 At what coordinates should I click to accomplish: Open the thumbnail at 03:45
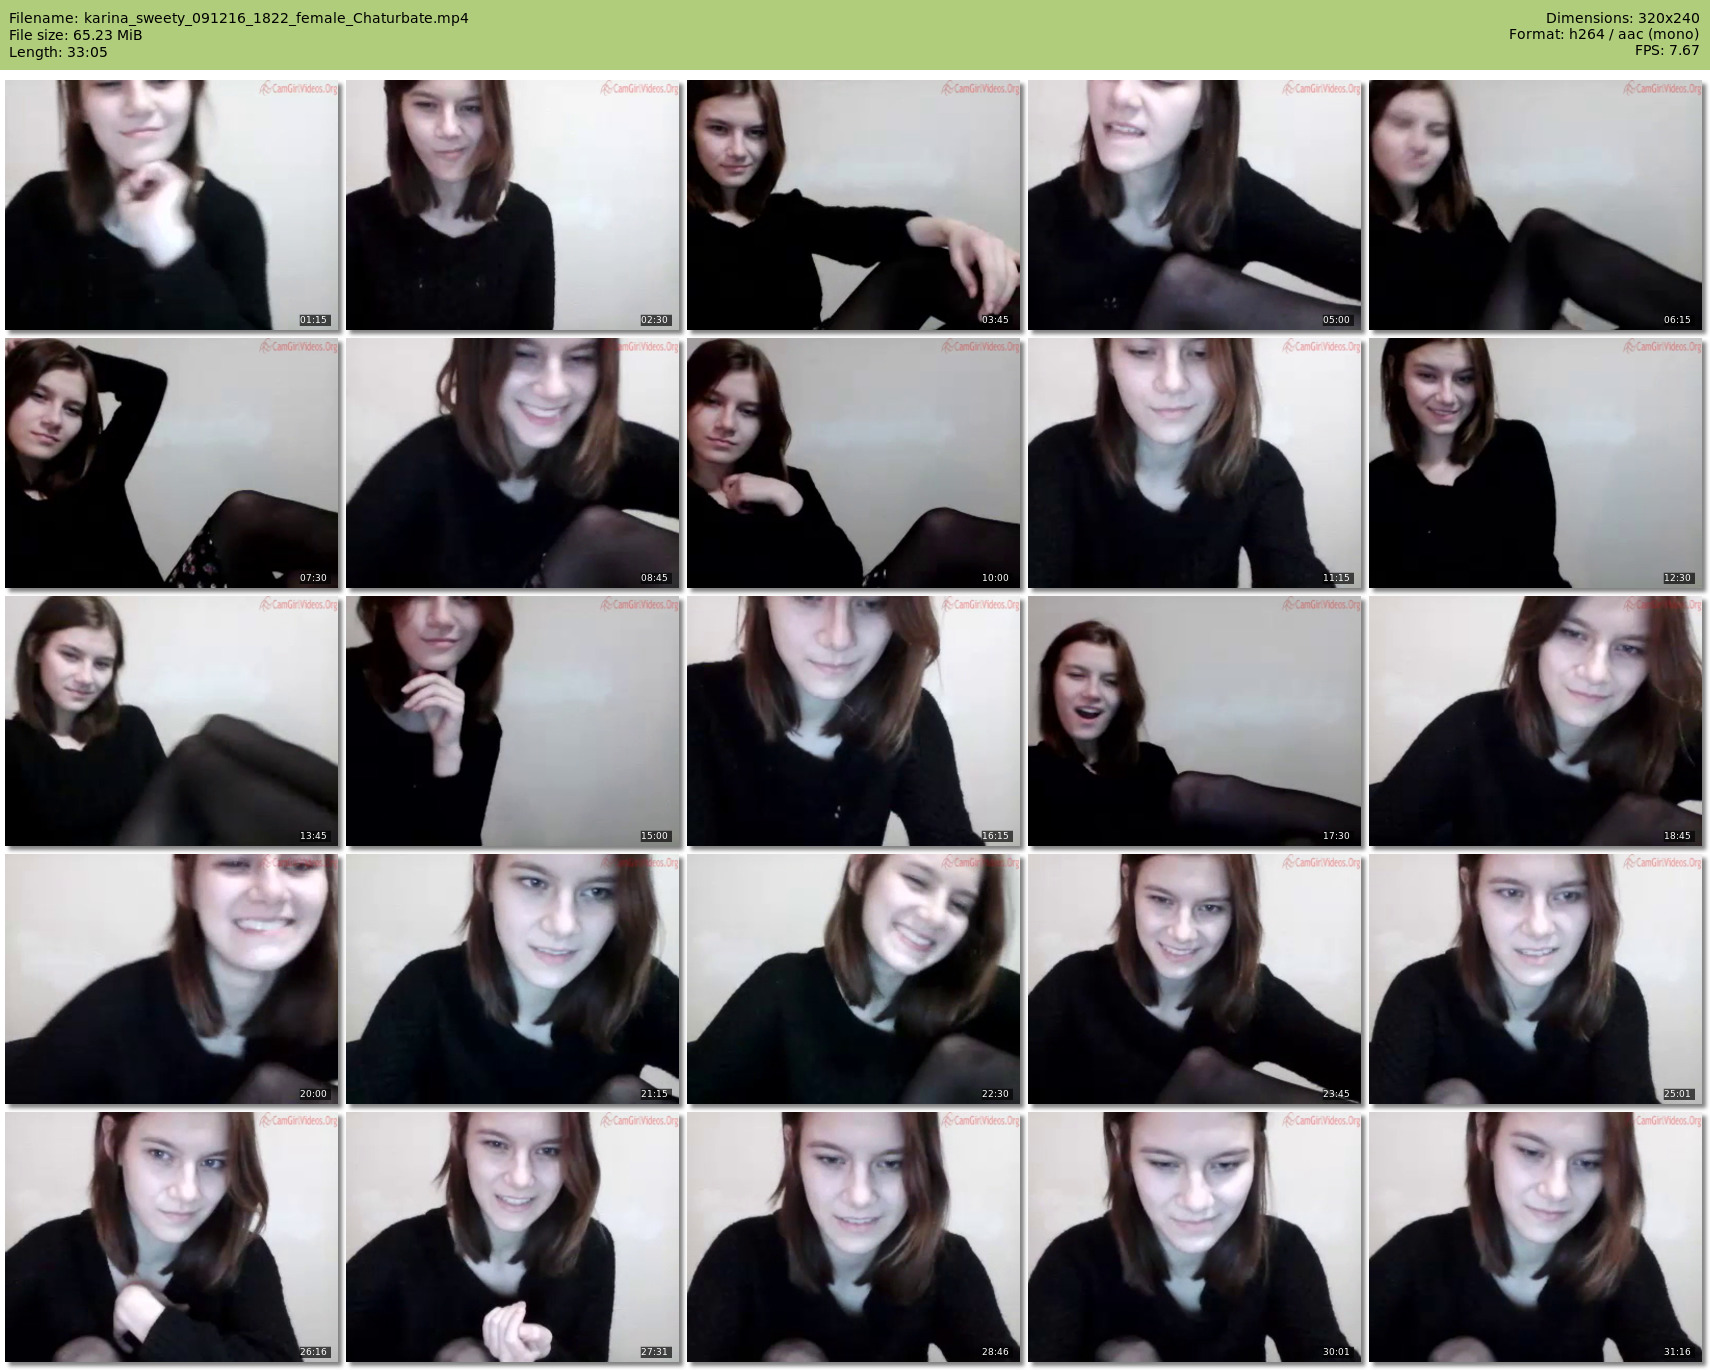[853, 205]
